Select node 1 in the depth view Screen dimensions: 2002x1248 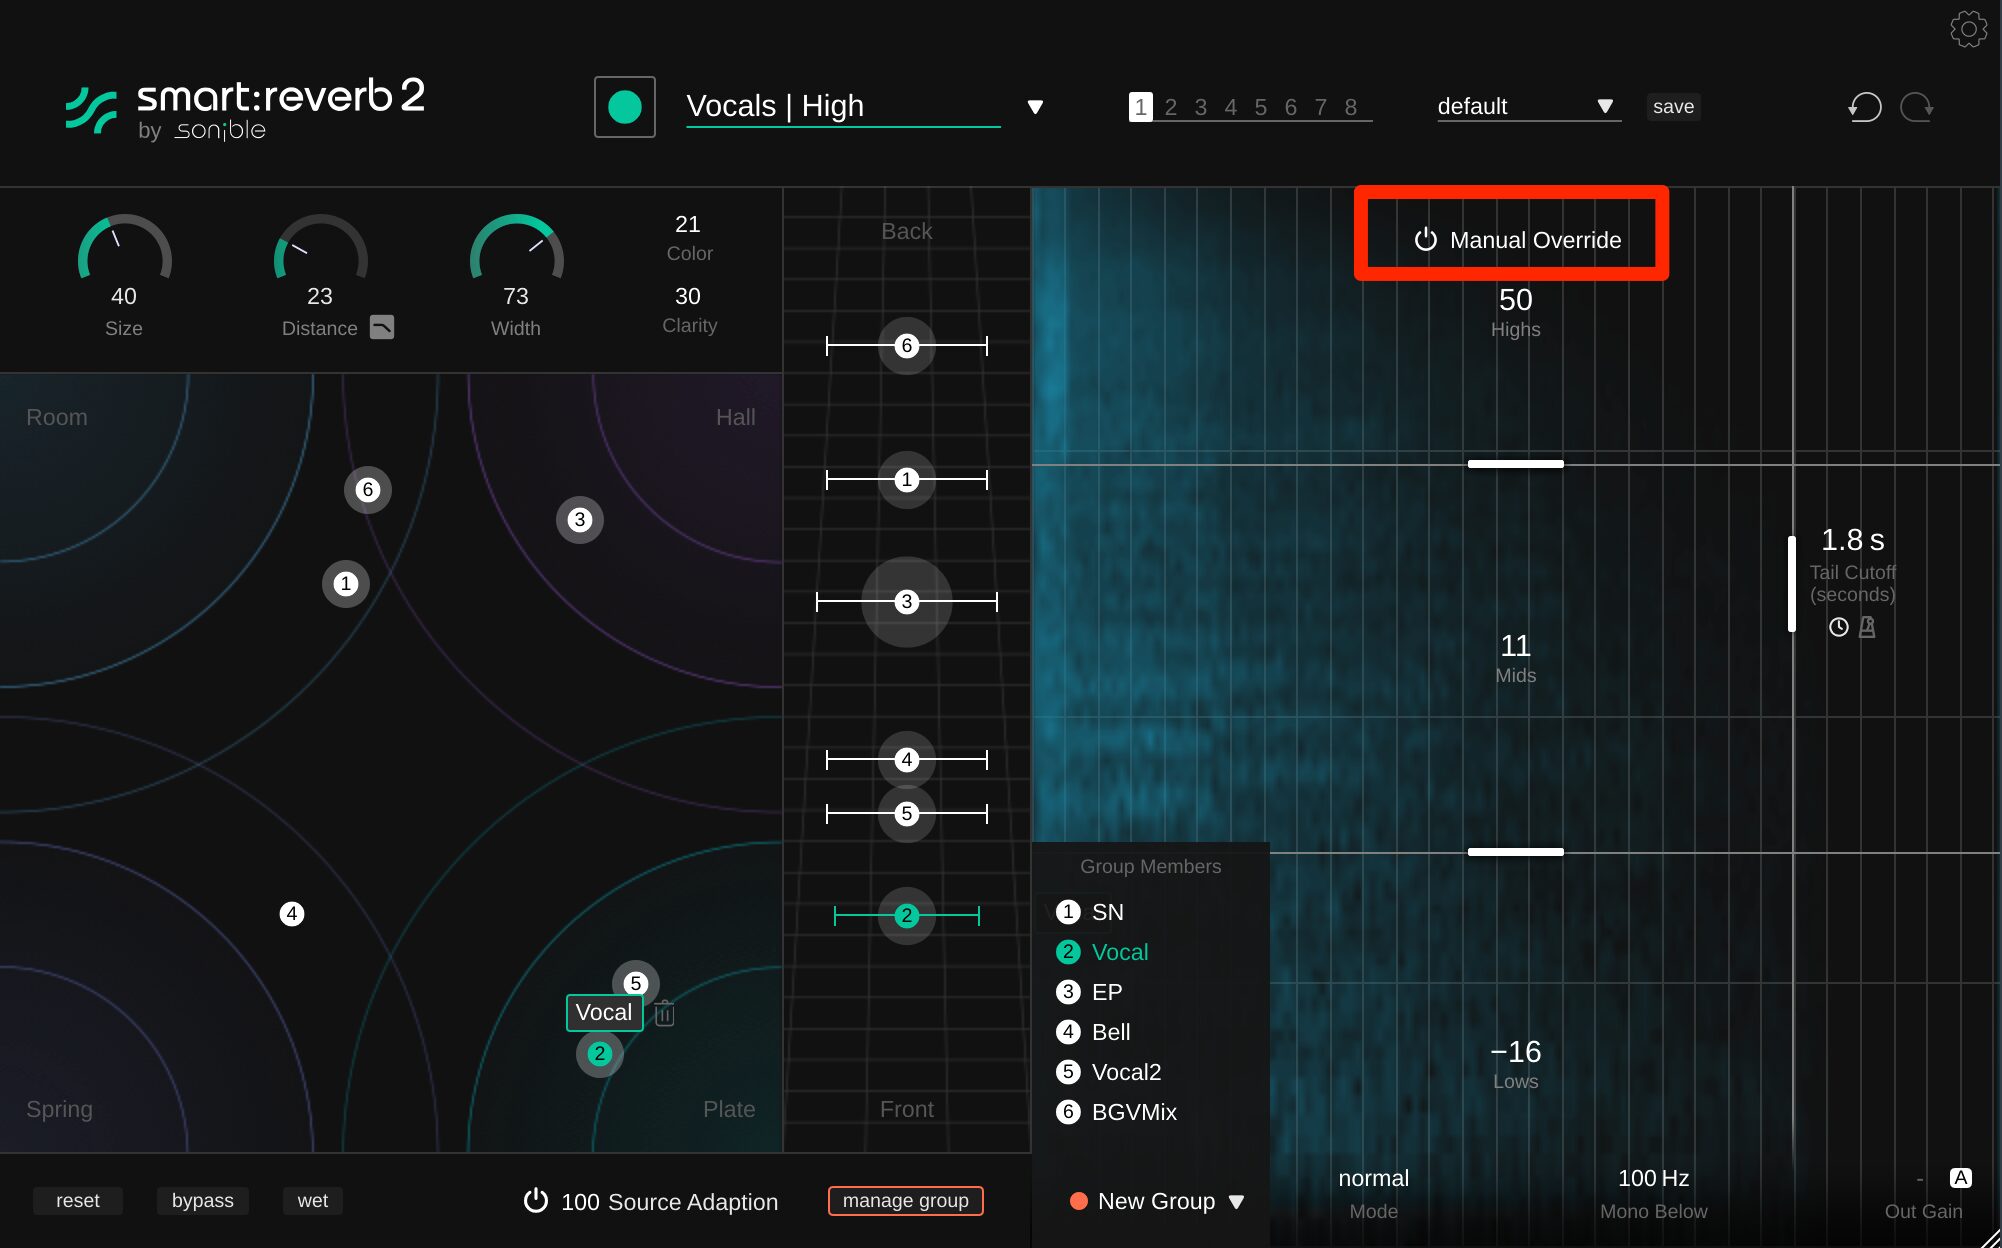(x=907, y=480)
